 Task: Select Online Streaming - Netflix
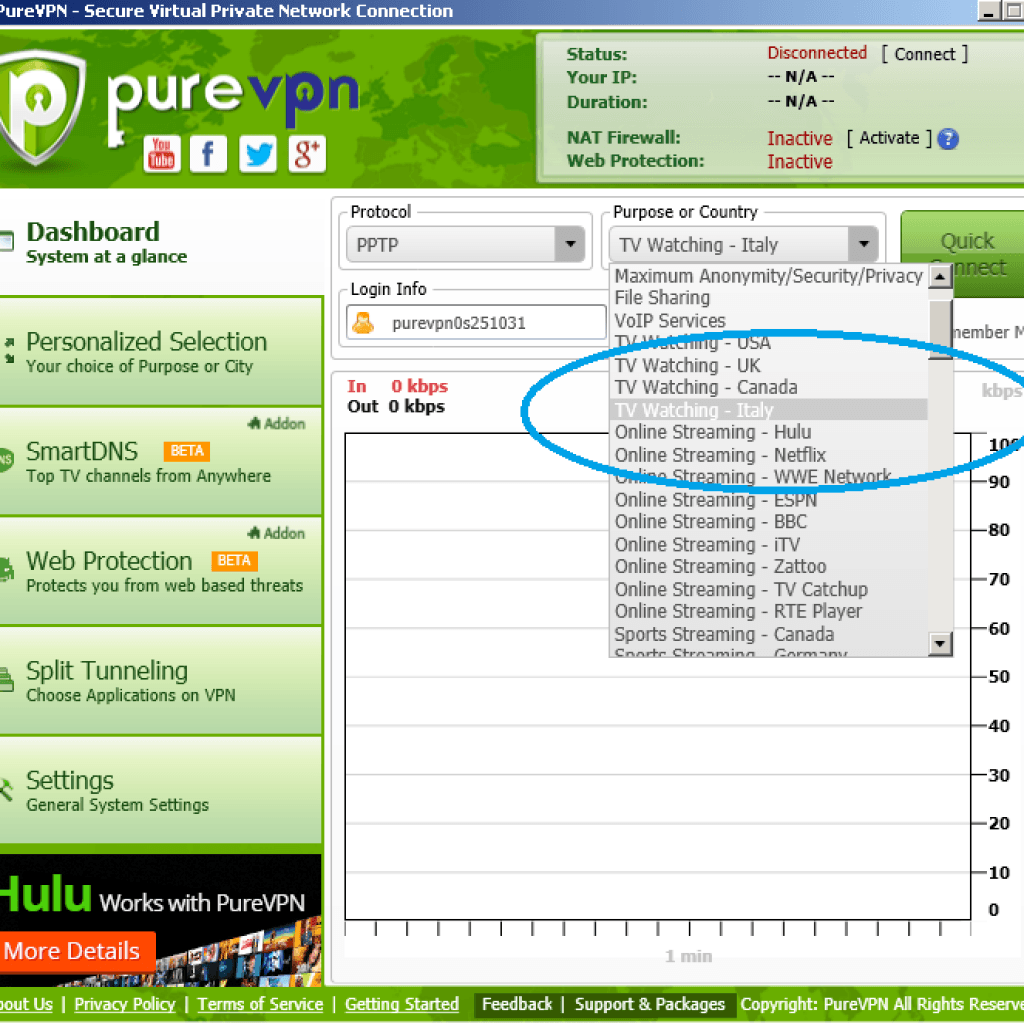point(768,455)
